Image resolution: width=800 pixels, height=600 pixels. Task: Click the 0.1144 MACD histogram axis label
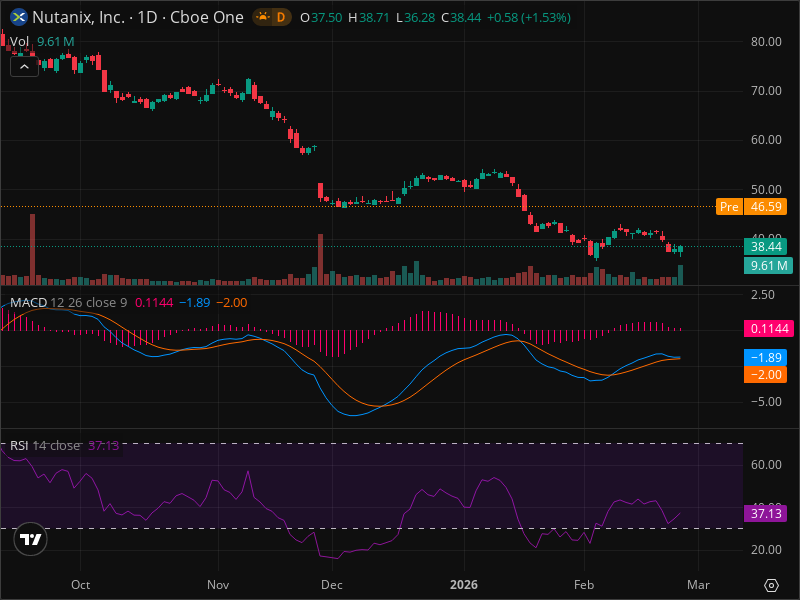pyautogui.click(x=769, y=329)
